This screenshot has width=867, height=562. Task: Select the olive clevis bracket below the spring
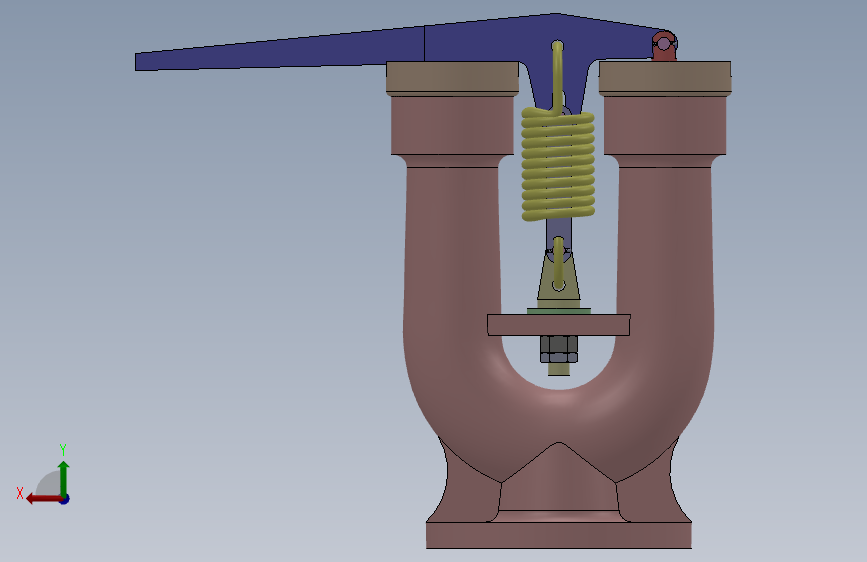tap(558, 279)
